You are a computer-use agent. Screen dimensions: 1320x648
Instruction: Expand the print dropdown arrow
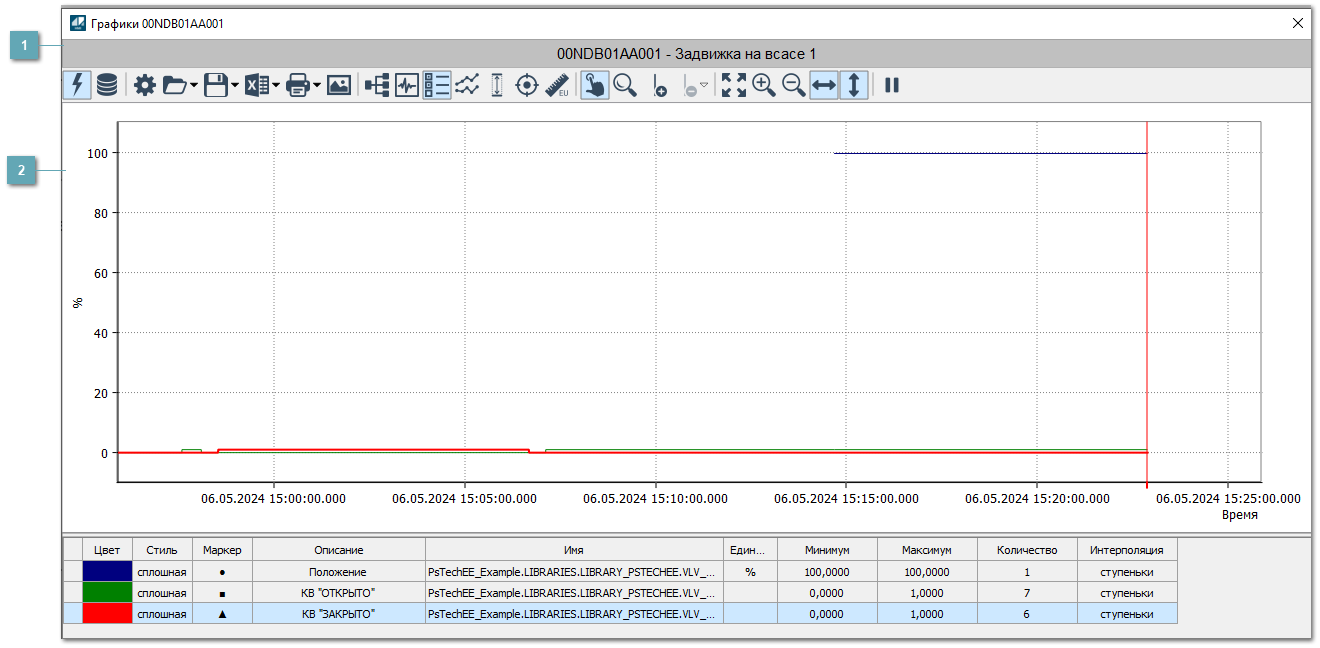click(x=316, y=85)
